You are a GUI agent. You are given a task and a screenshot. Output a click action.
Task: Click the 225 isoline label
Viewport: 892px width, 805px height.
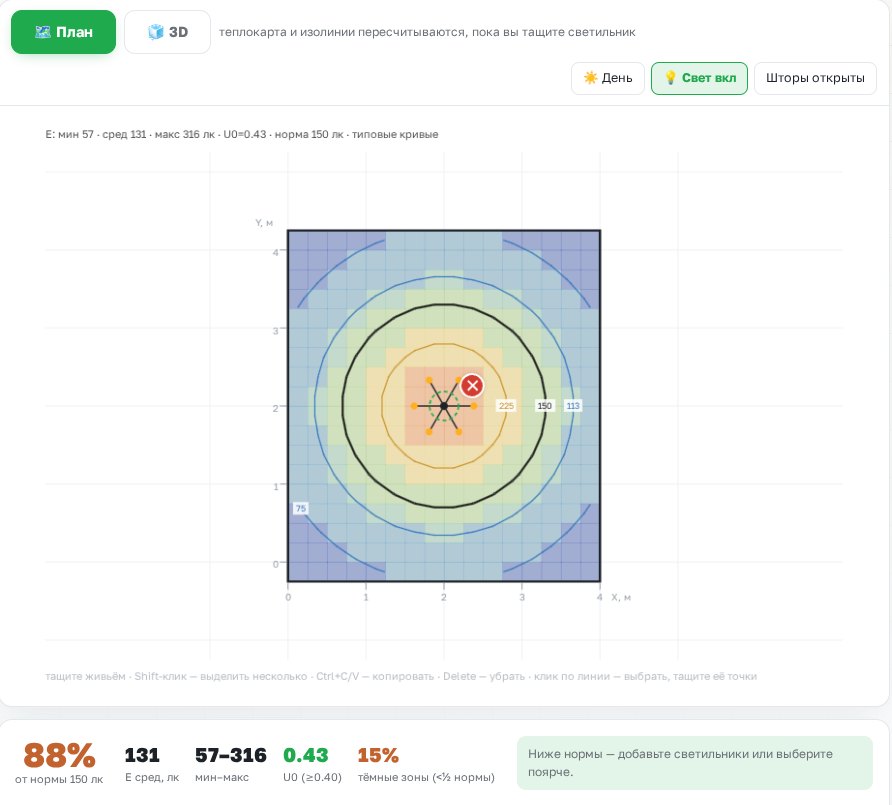click(506, 406)
